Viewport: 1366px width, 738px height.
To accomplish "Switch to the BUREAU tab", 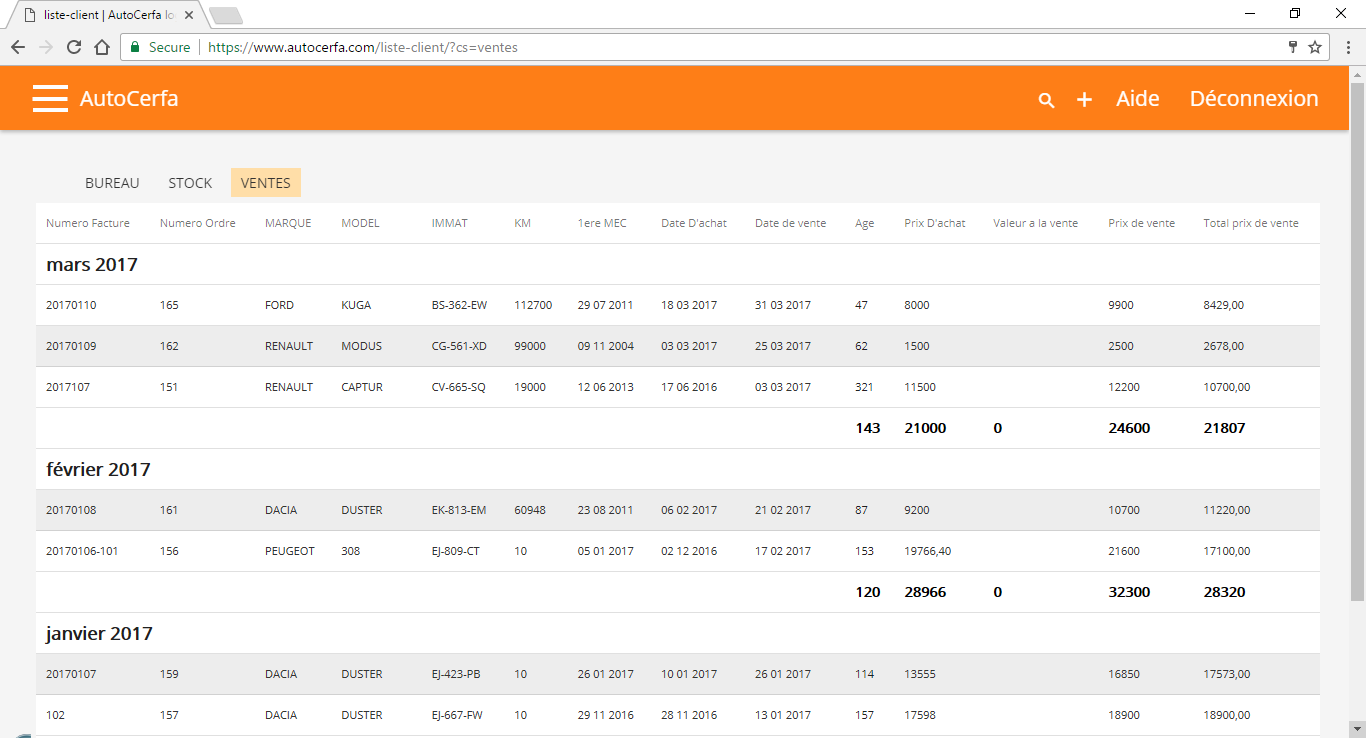I will (112, 183).
